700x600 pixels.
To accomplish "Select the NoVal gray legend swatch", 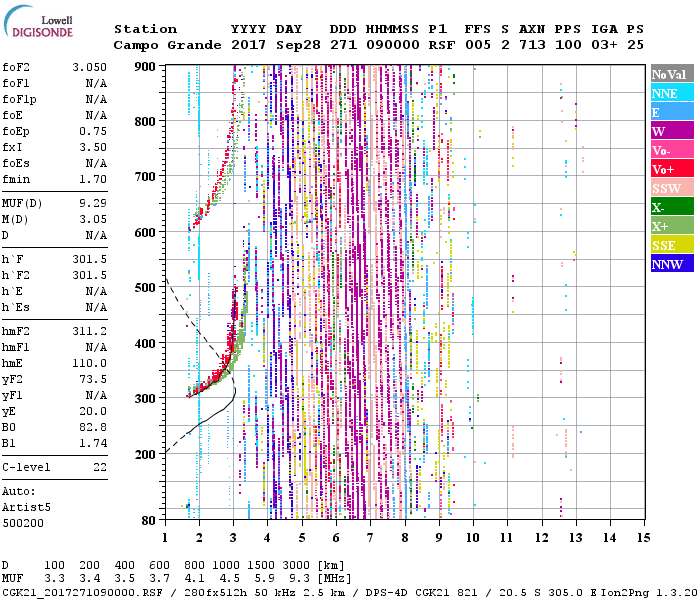I will 668,75.
